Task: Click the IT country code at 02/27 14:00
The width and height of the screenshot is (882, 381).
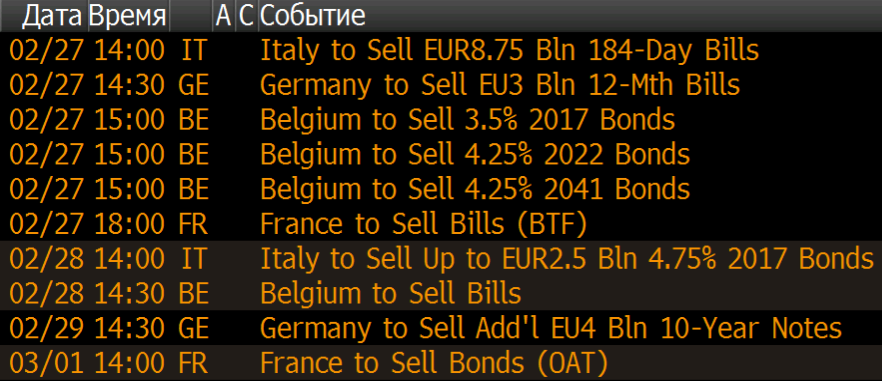Action: pos(195,50)
